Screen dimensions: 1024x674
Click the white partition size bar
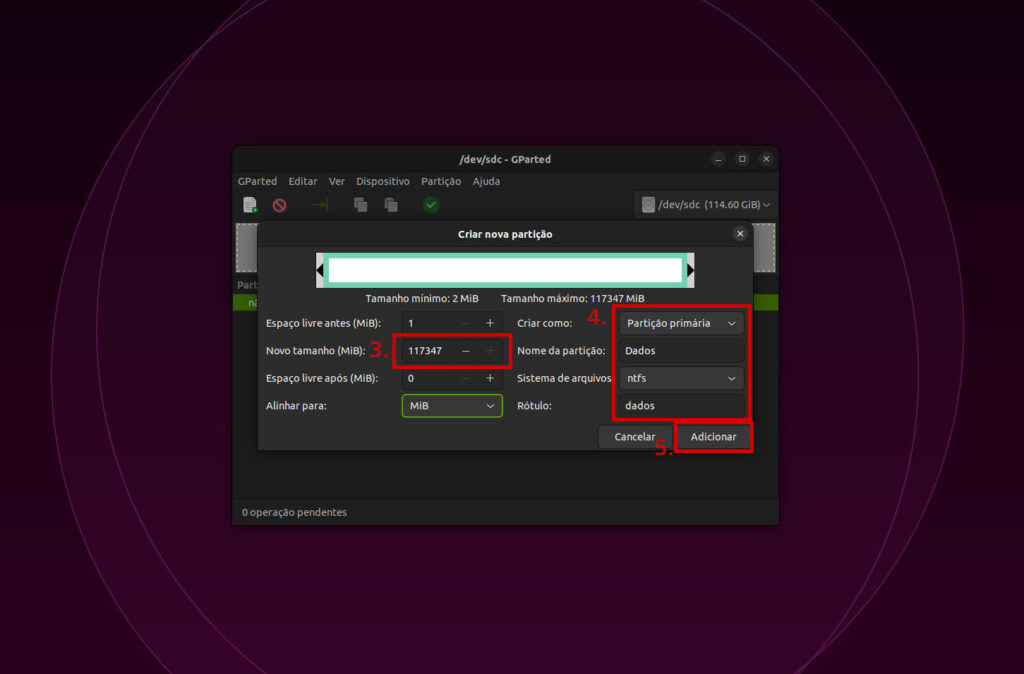coord(505,270)
